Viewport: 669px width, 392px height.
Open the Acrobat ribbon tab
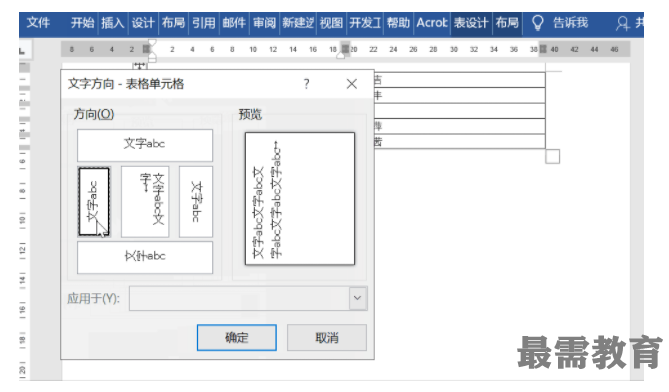coord(432,23)
